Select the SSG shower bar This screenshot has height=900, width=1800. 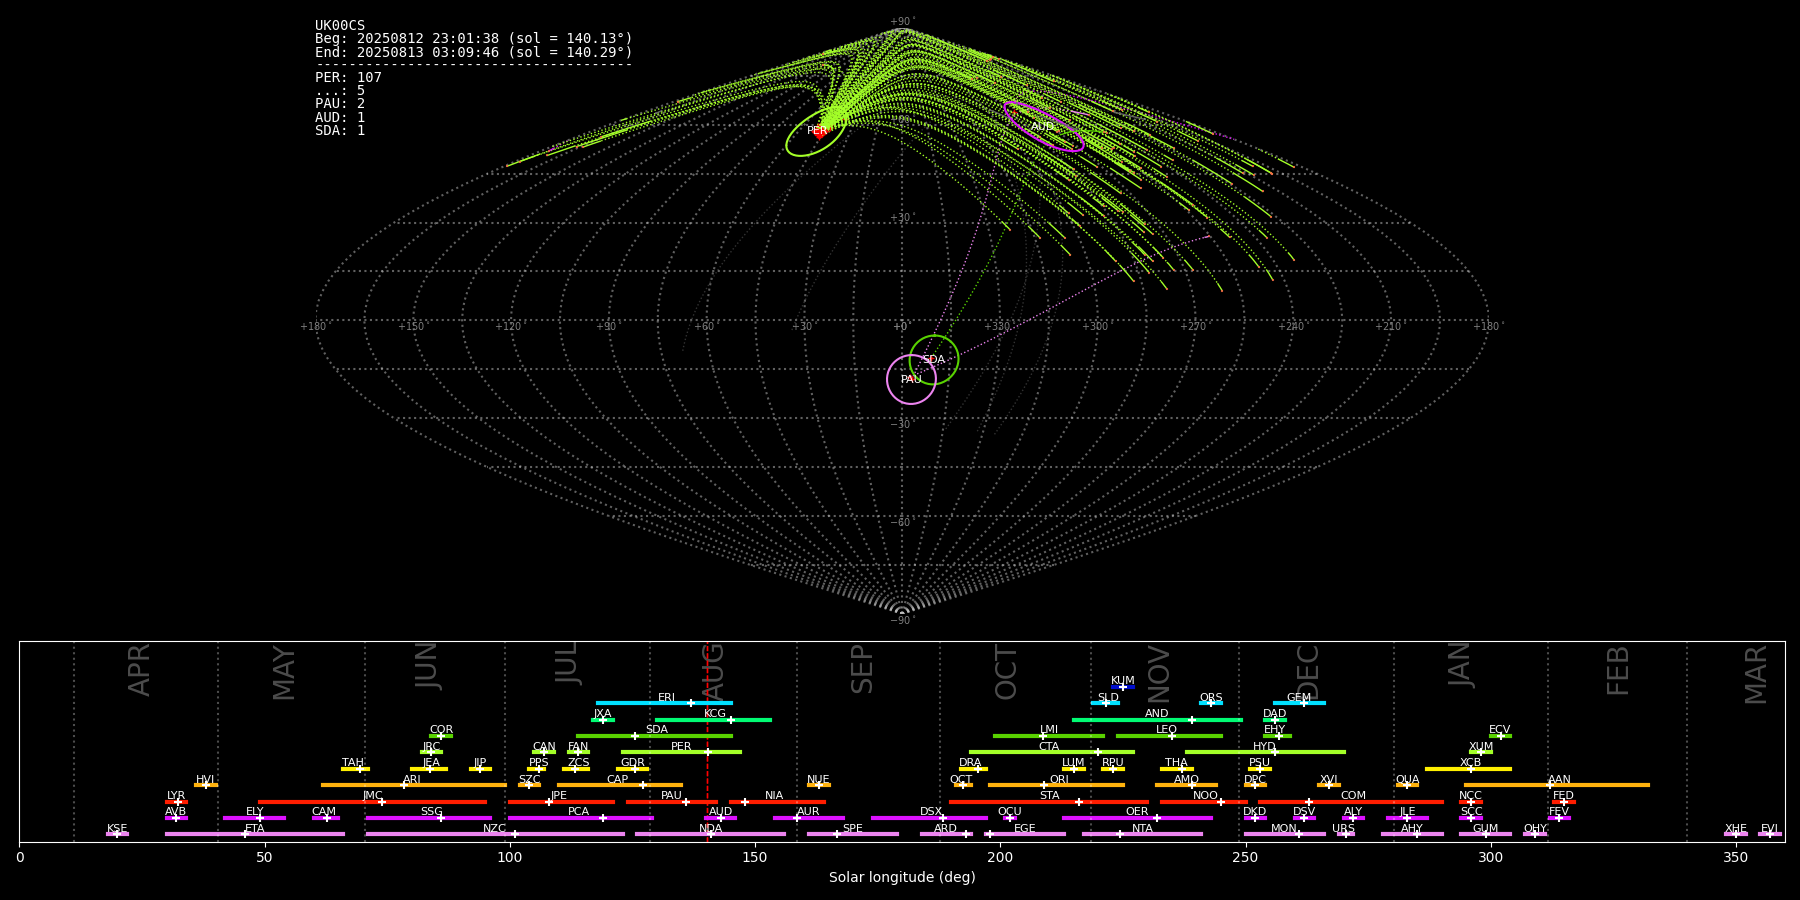[428, 818]
